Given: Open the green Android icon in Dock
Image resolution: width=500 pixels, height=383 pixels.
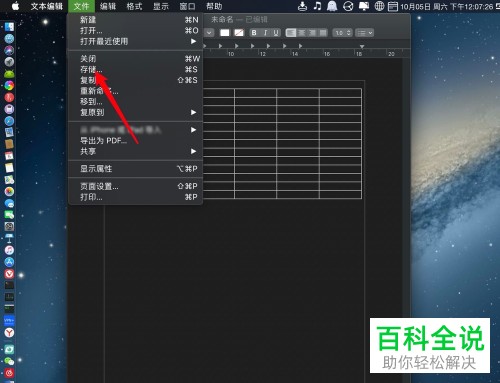Looking at the screenshot, I should tap(9, 73).
